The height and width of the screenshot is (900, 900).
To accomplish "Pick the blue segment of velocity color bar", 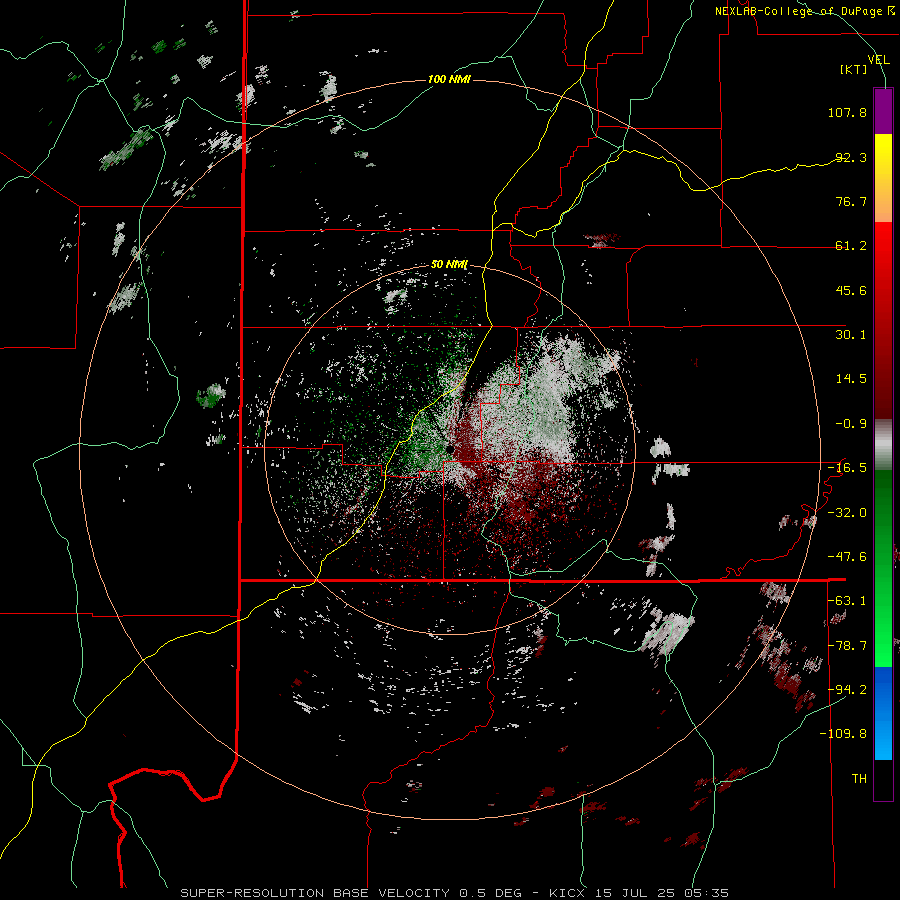I will pos(883,713).
